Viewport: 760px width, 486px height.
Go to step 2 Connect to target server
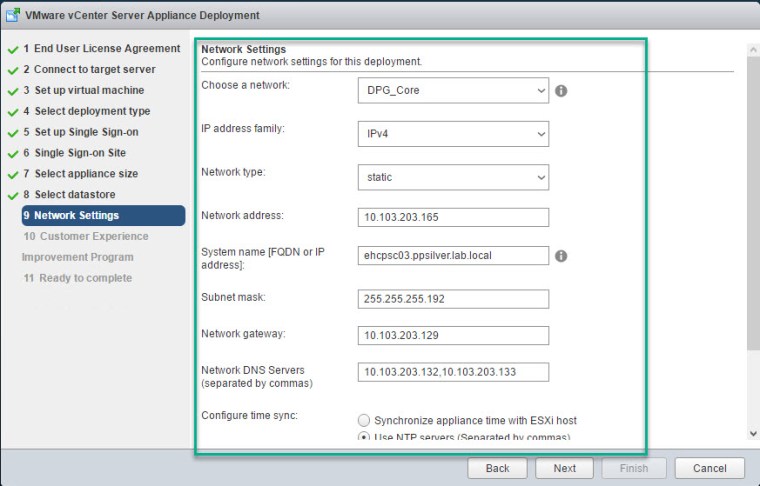pos(90,69)
